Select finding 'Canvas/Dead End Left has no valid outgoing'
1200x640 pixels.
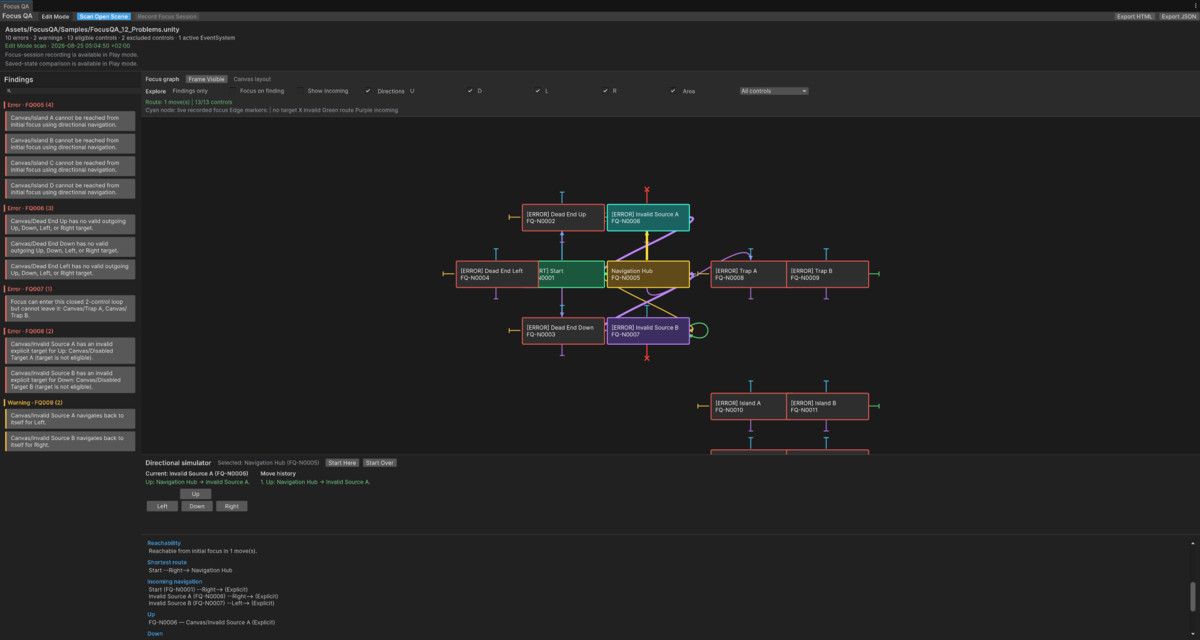pos(70,269)
